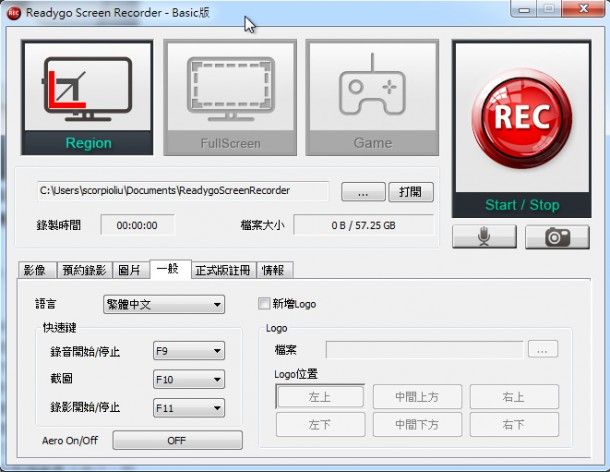
Task: Switch to the 影像 tab
Action: (35, 270)
